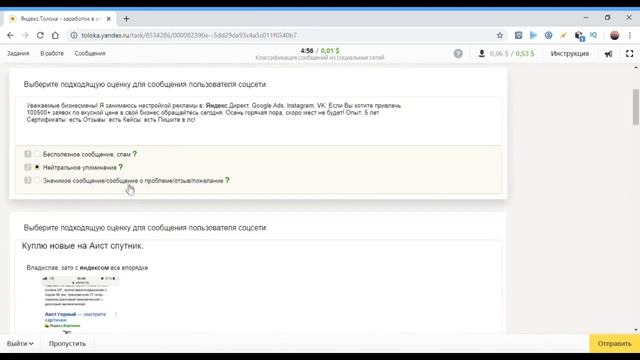Click the 'Пропустить' button
Screen dimensions: 640x360
point(67,344)
